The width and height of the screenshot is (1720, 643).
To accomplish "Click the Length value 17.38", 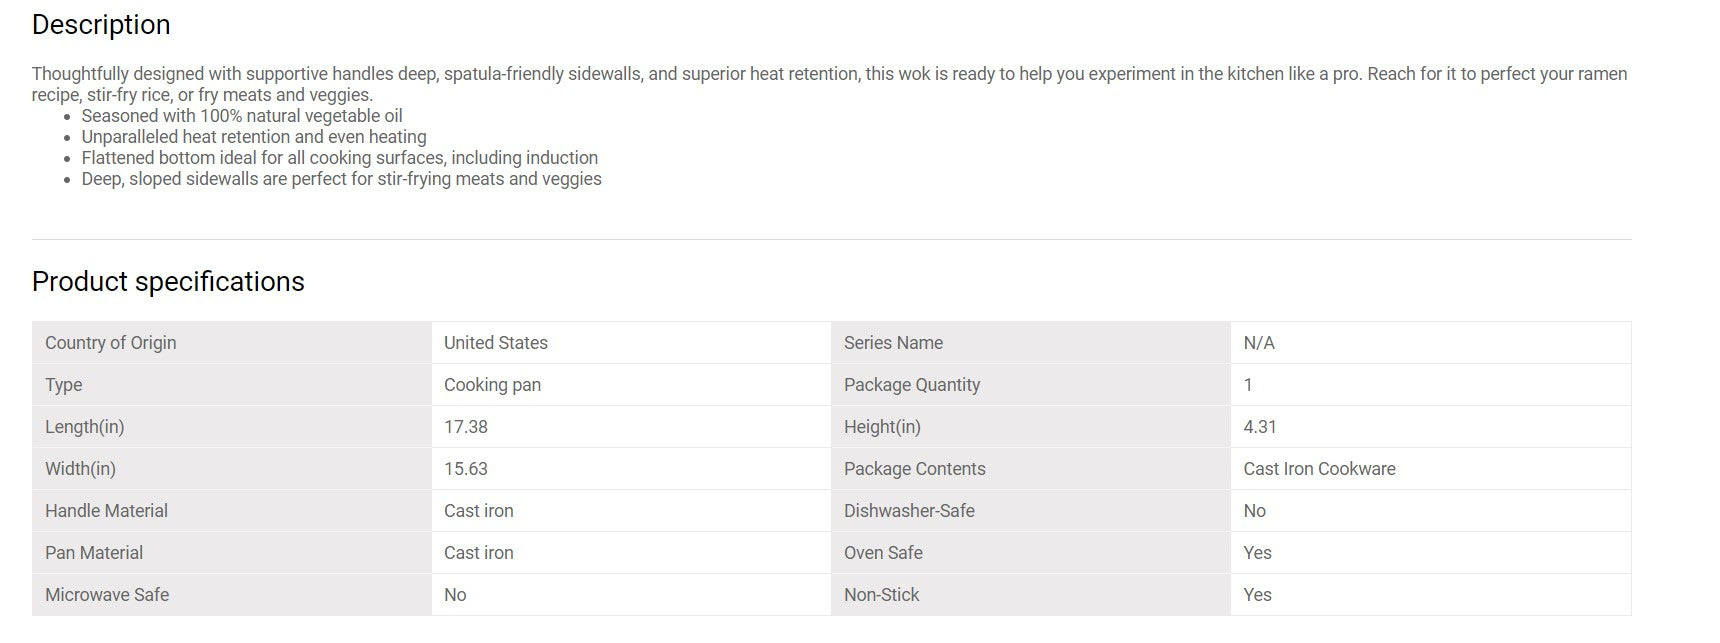I will (x=466, y=427).
